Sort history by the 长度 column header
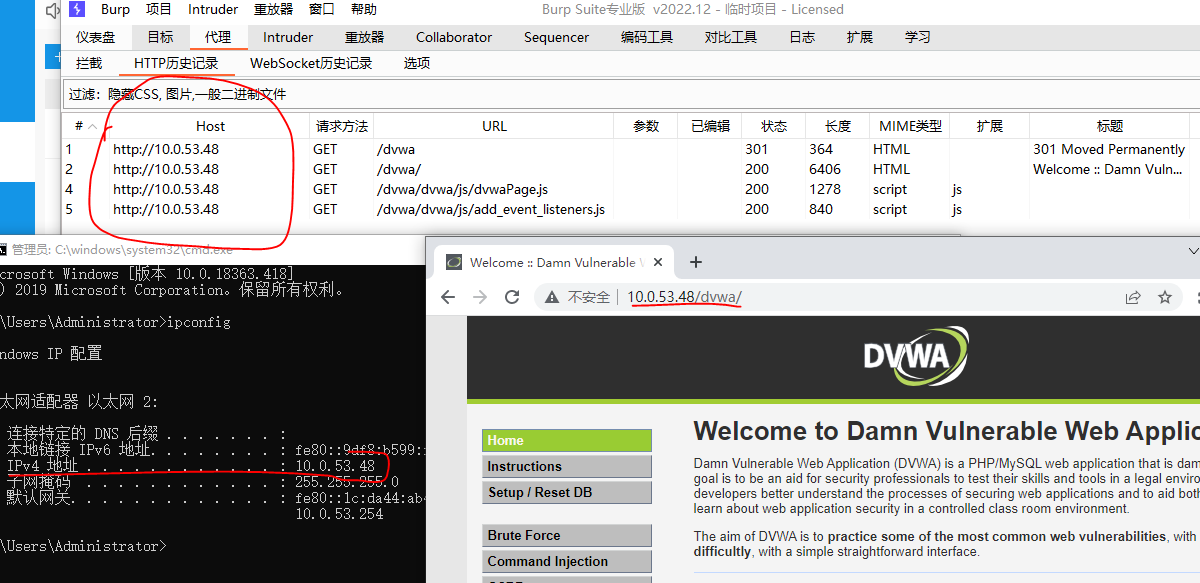Image resolution: width=1200 pixels, height=583 pixels. pyautogui.click(x=838, y=126)
